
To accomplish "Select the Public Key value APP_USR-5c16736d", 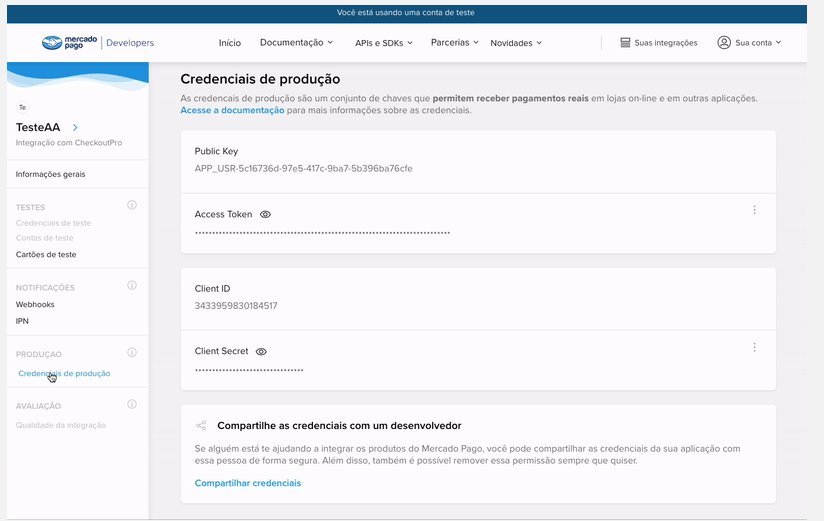I will pos(303,169).
